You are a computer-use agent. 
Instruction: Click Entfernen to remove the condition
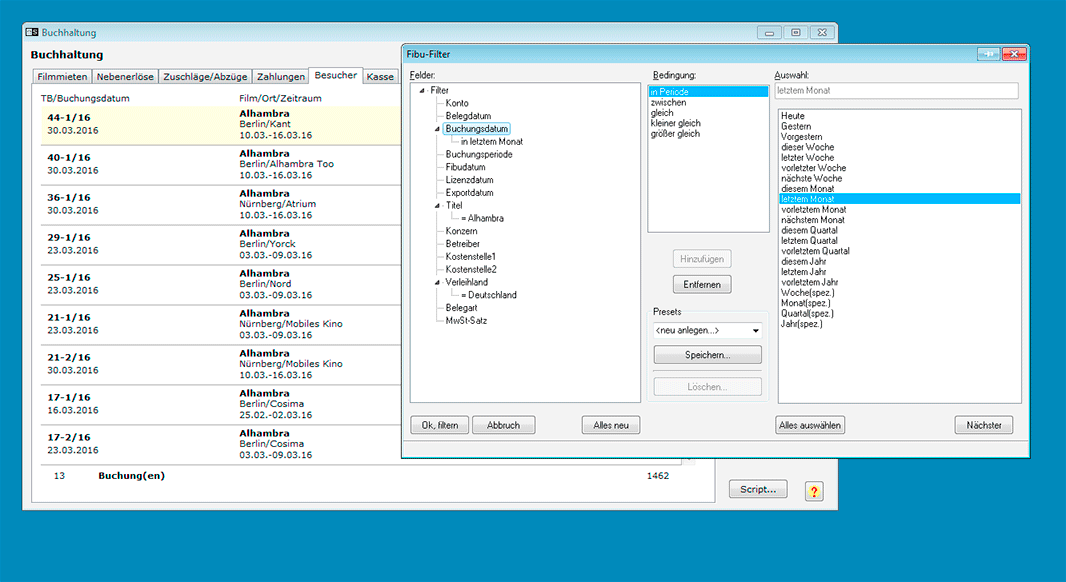pos(702,285)
